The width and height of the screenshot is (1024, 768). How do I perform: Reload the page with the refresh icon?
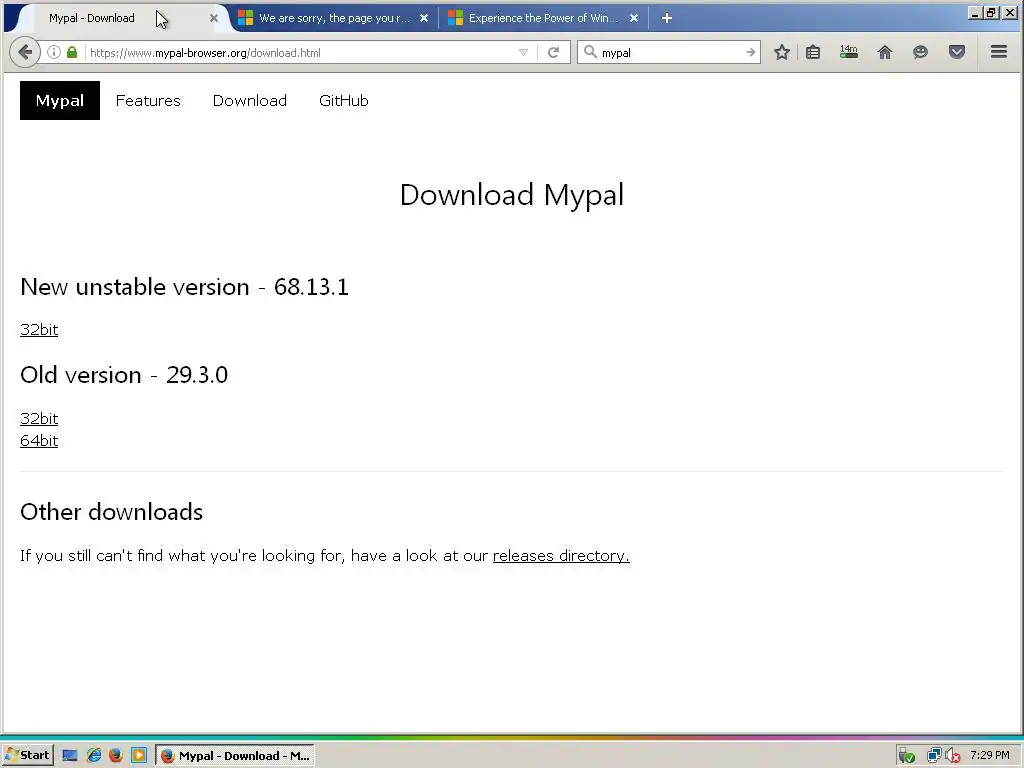pos(553,52)
